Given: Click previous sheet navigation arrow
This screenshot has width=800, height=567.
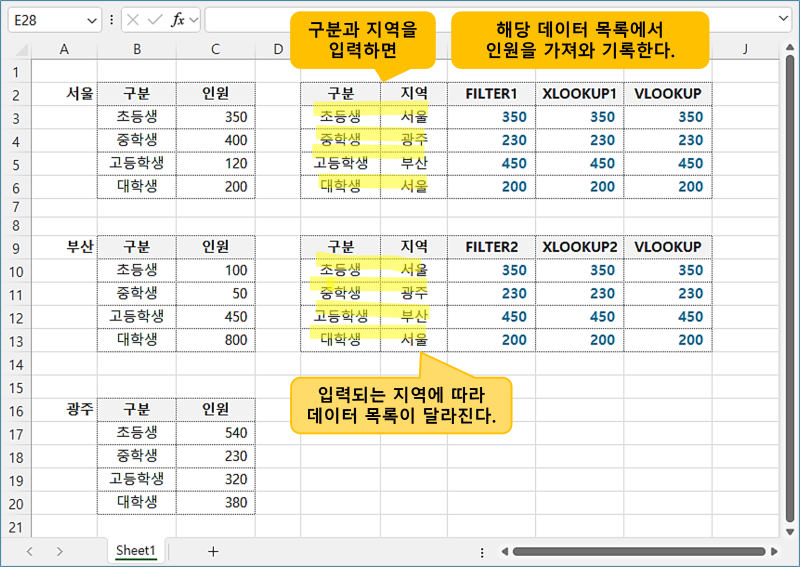Looking at the screenshot, I should [30, 551].
